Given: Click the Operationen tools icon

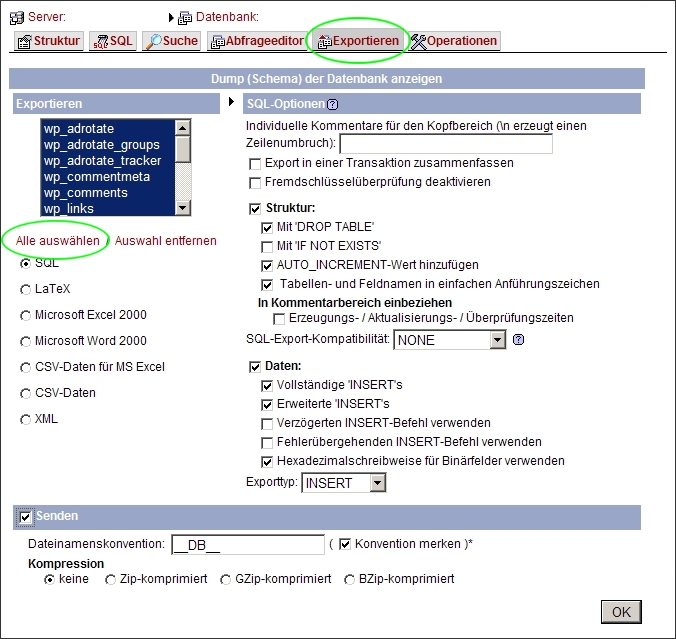Looking at the screenshot, I should [419, 41].
